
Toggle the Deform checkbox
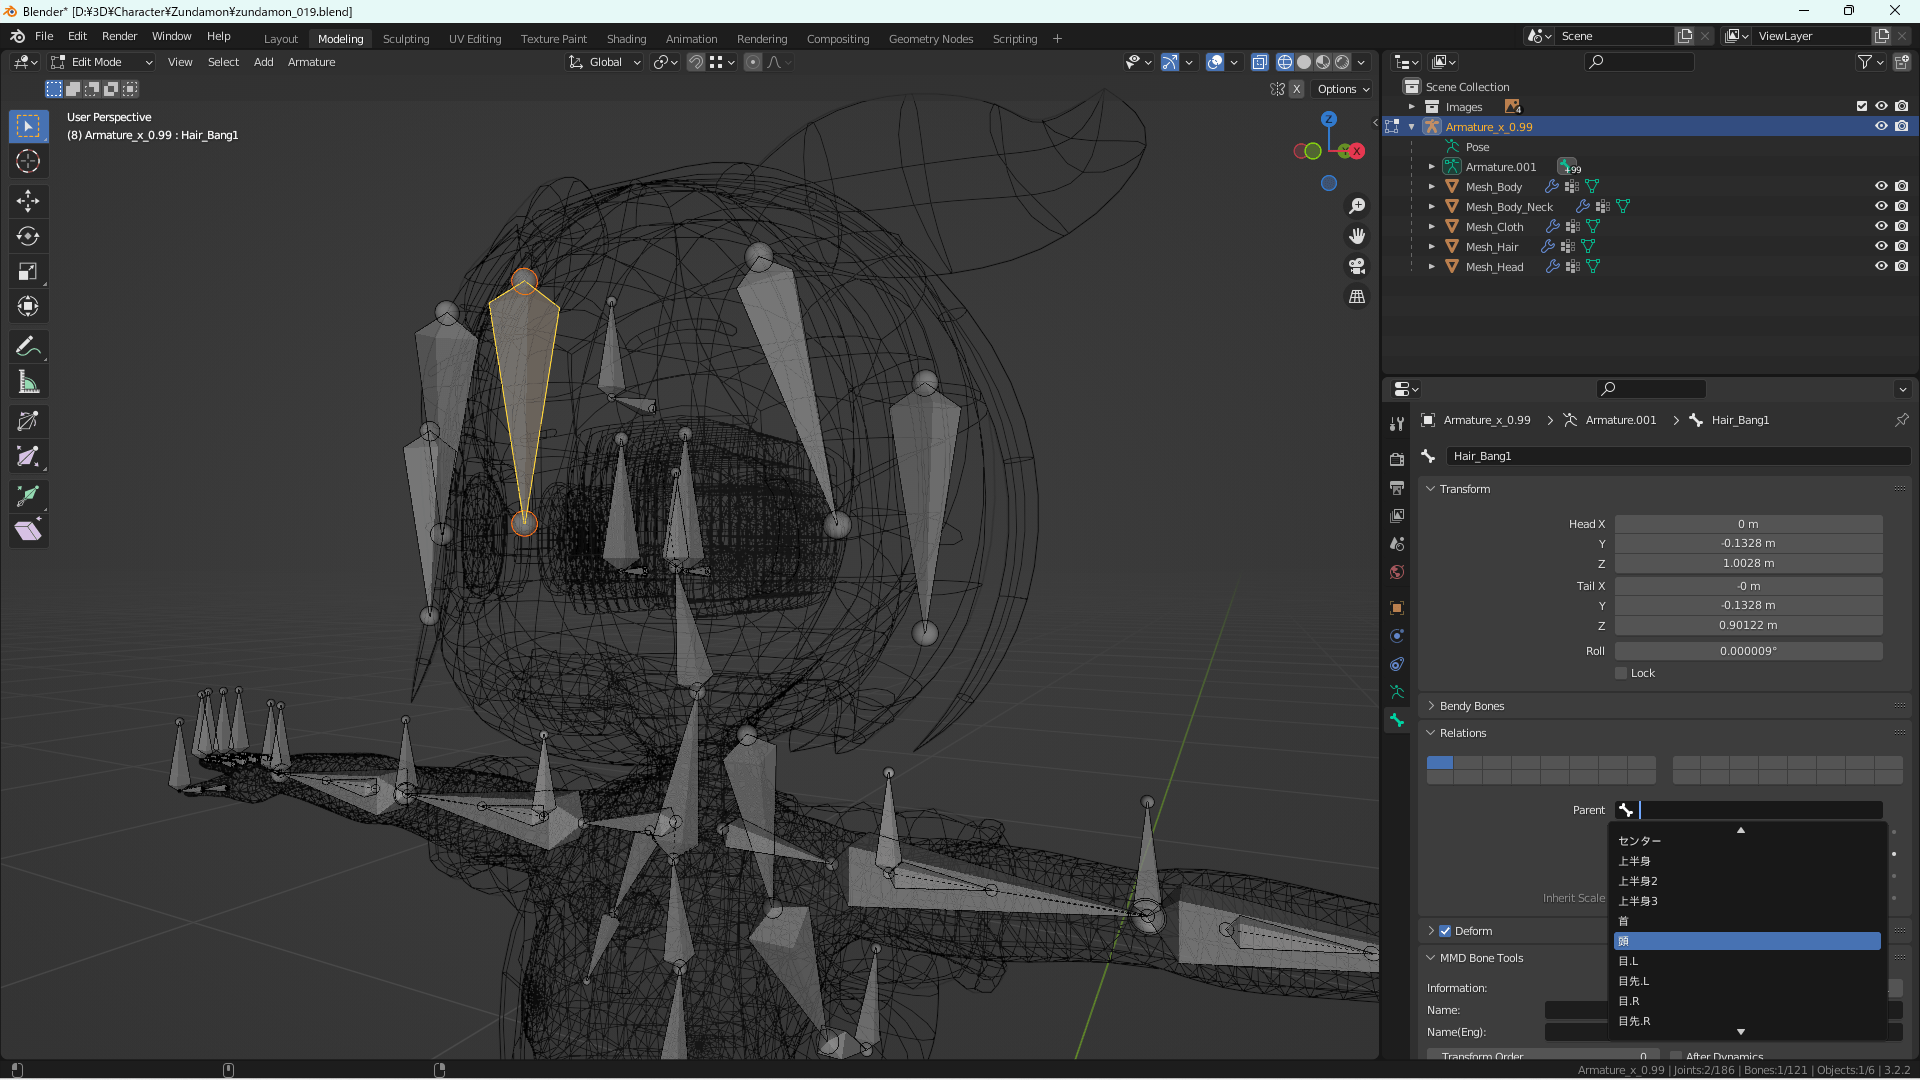[1445, 930]
